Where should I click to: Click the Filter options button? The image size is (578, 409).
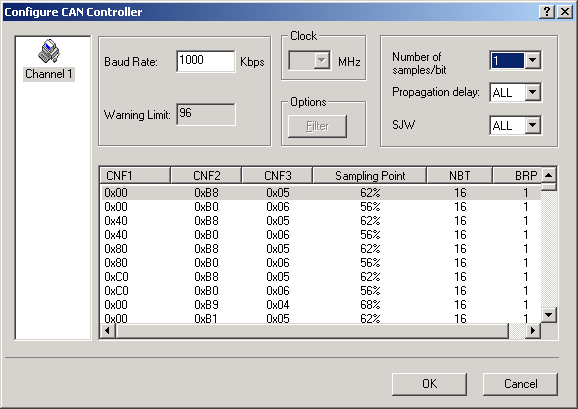pyautogui.click(x=317, y=126)
